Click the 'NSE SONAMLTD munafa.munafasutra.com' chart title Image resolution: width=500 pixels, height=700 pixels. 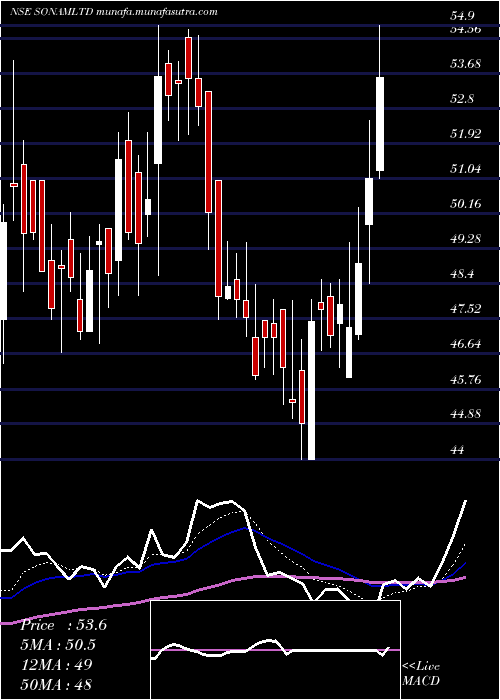point(113,12)
